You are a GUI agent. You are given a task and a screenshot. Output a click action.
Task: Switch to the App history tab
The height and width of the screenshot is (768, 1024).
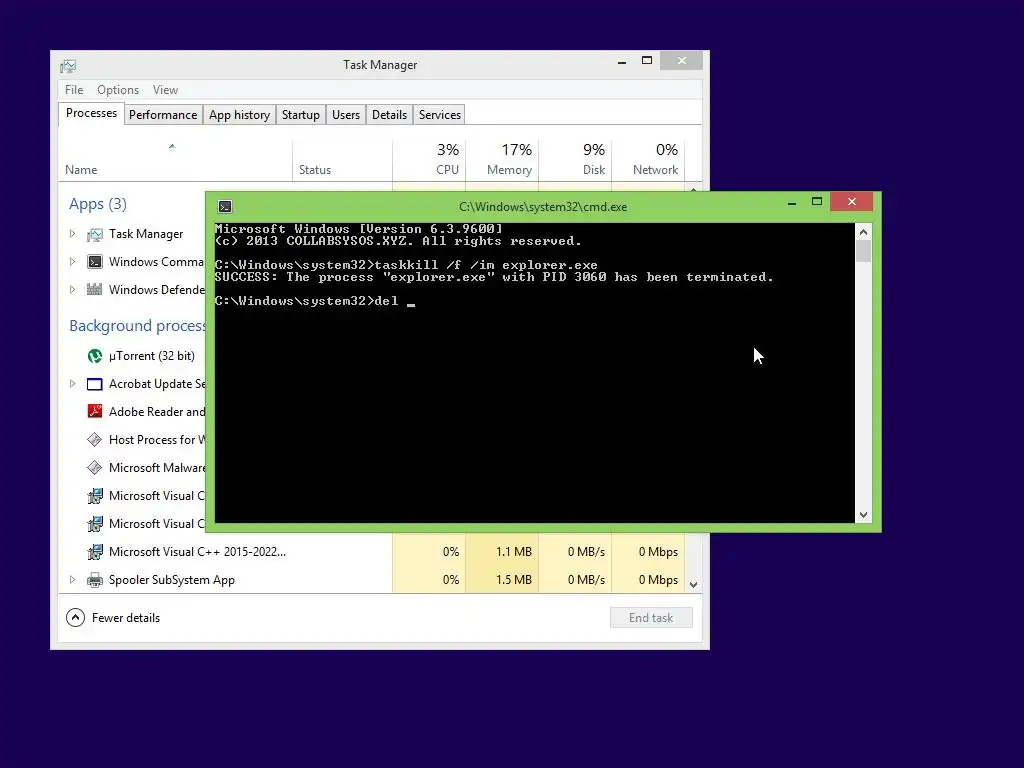[240, 115]
